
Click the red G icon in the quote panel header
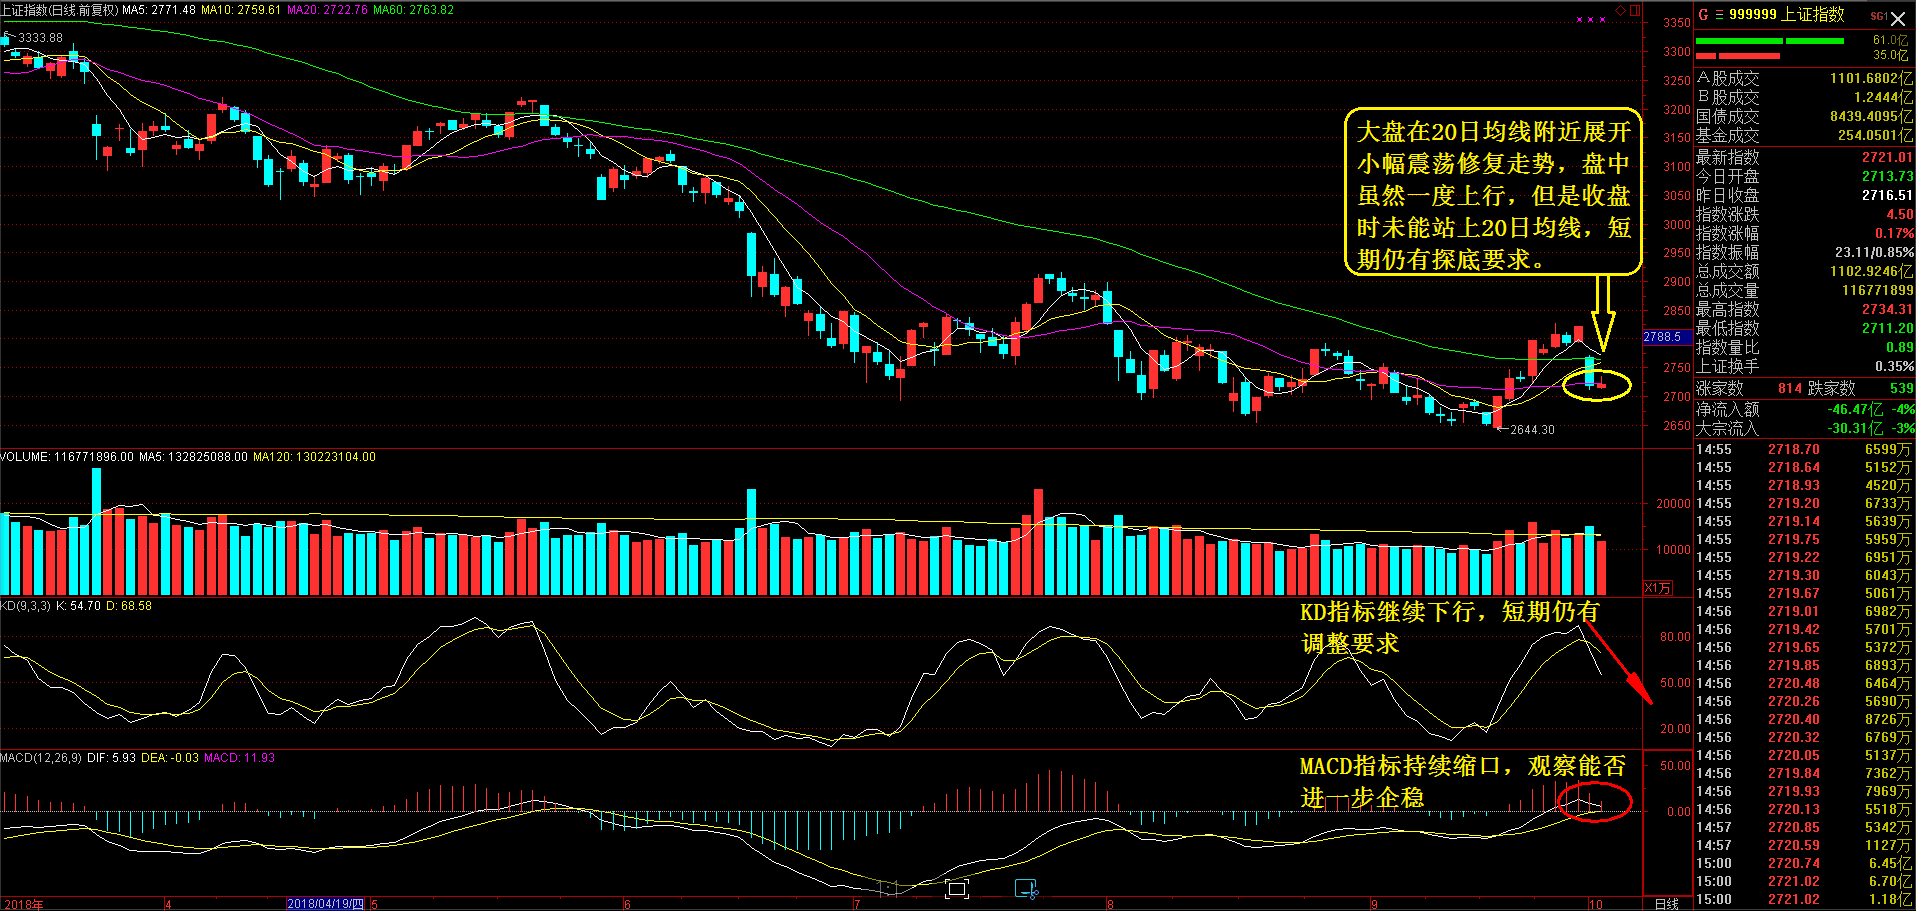pyautogui.click(x=1703, y=15)
